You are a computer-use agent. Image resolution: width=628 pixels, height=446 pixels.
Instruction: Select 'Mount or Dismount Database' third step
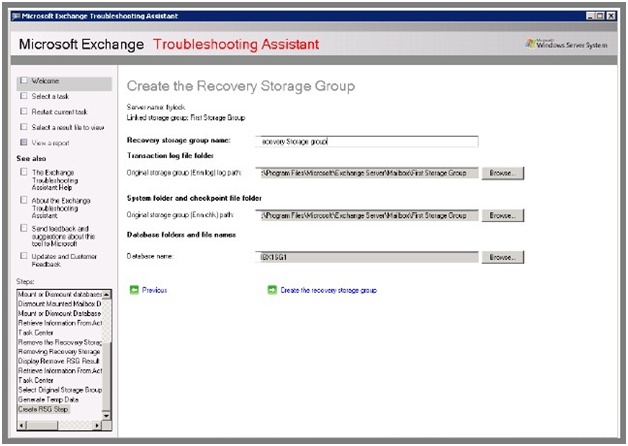[x=60, y=313]
